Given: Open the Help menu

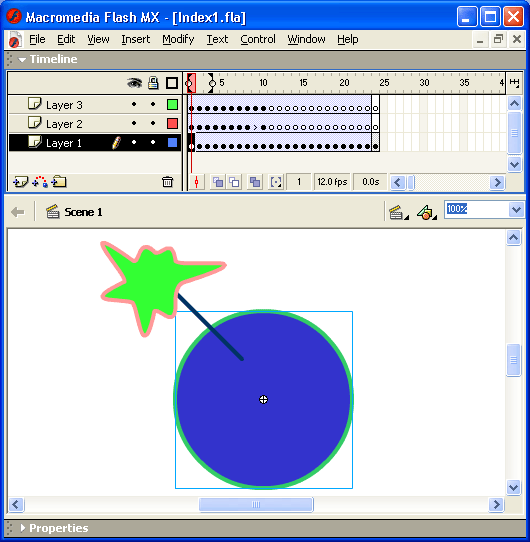Looking at the screenshot, I should [x=347, y=39].
